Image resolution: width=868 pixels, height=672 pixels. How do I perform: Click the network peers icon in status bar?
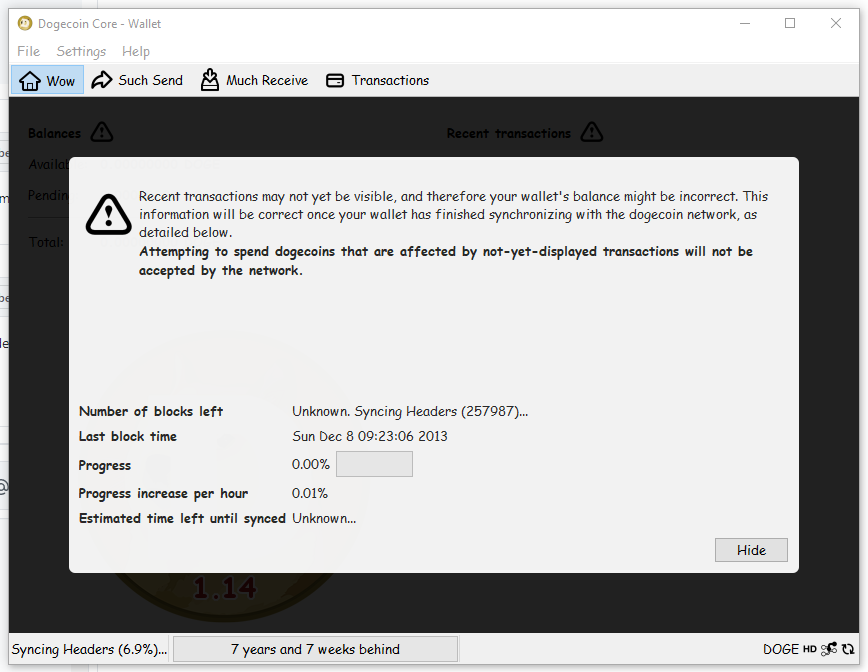coord(828,649)
